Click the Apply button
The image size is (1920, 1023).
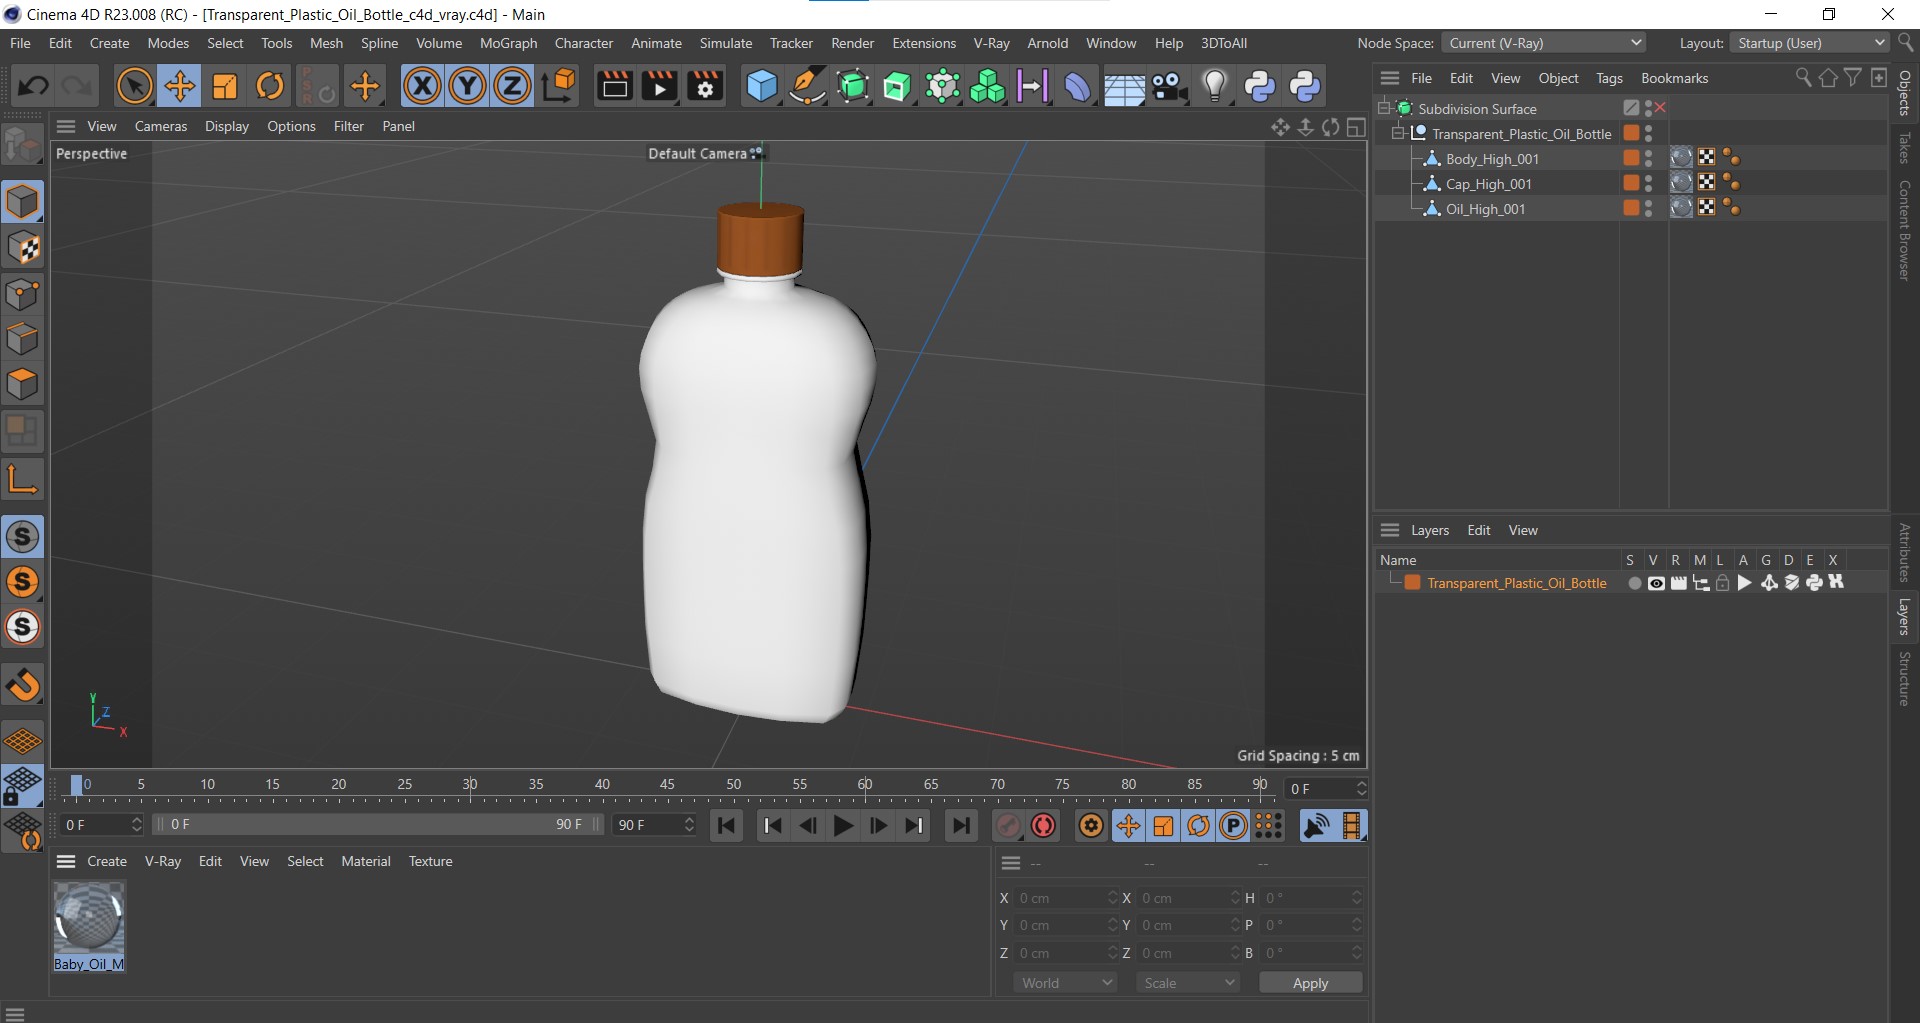tap(1310, 983)
